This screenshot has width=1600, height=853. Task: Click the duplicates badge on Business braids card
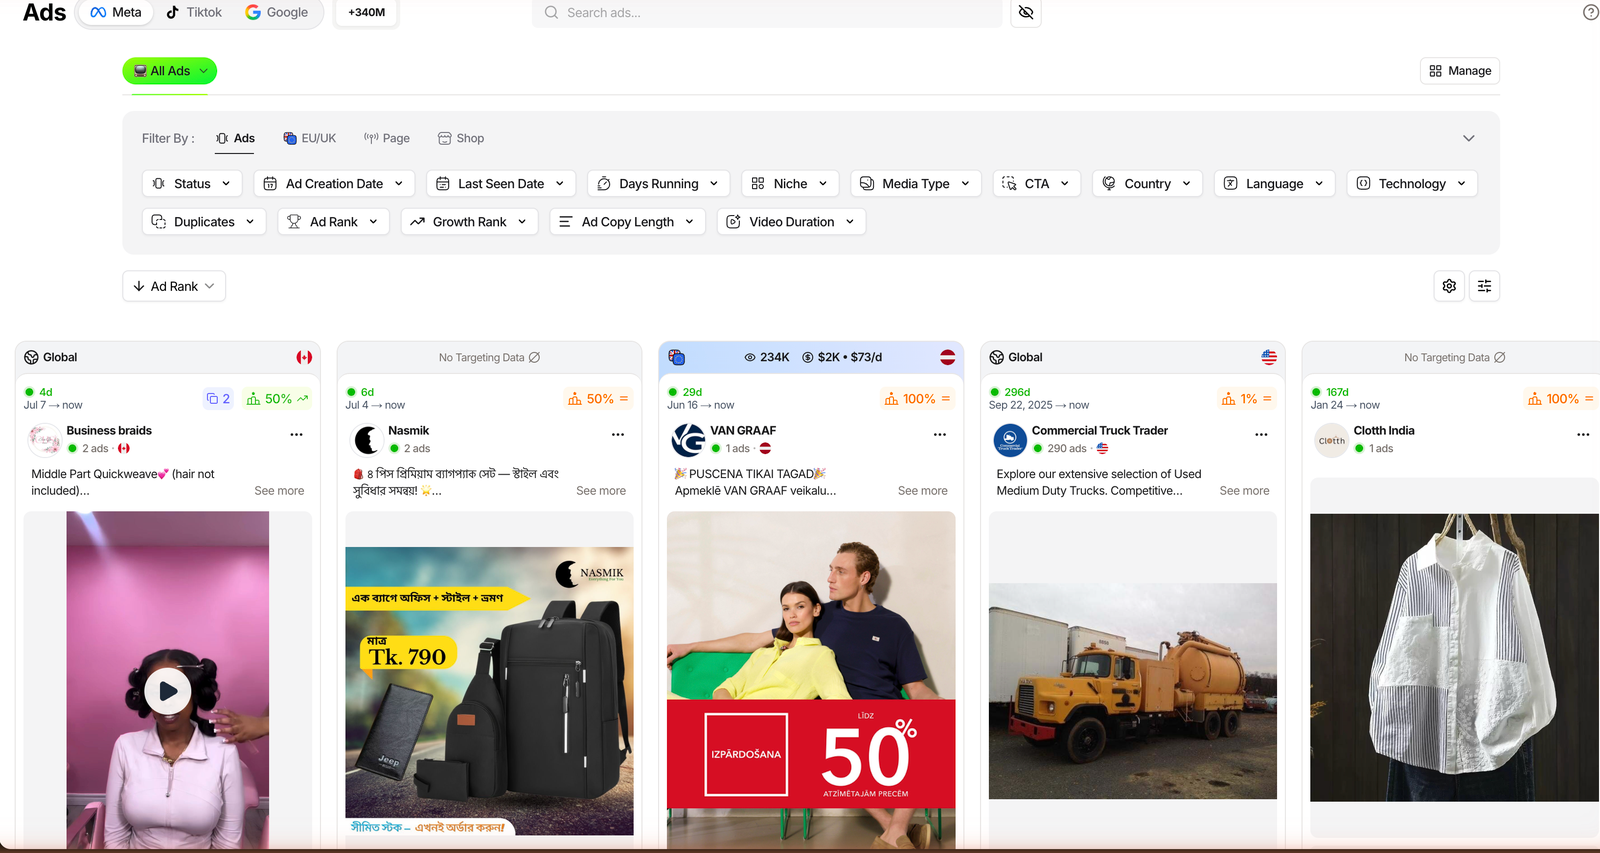[x=218, y=398]
